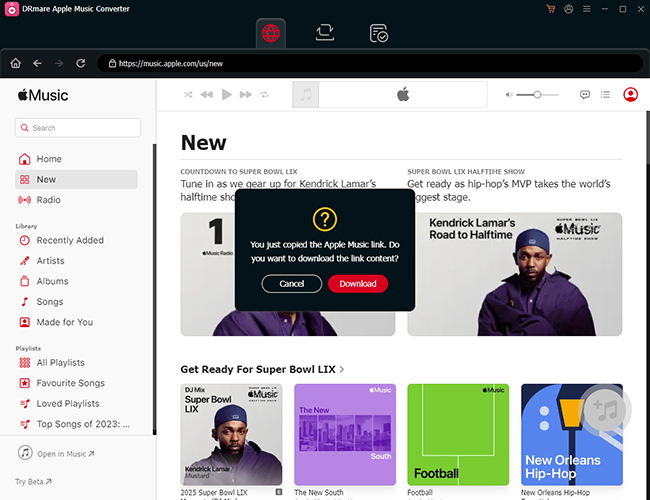Open Loved Playlists
Image resolution: width=650 pixels, height=500 pixels.
pos(76,403)
